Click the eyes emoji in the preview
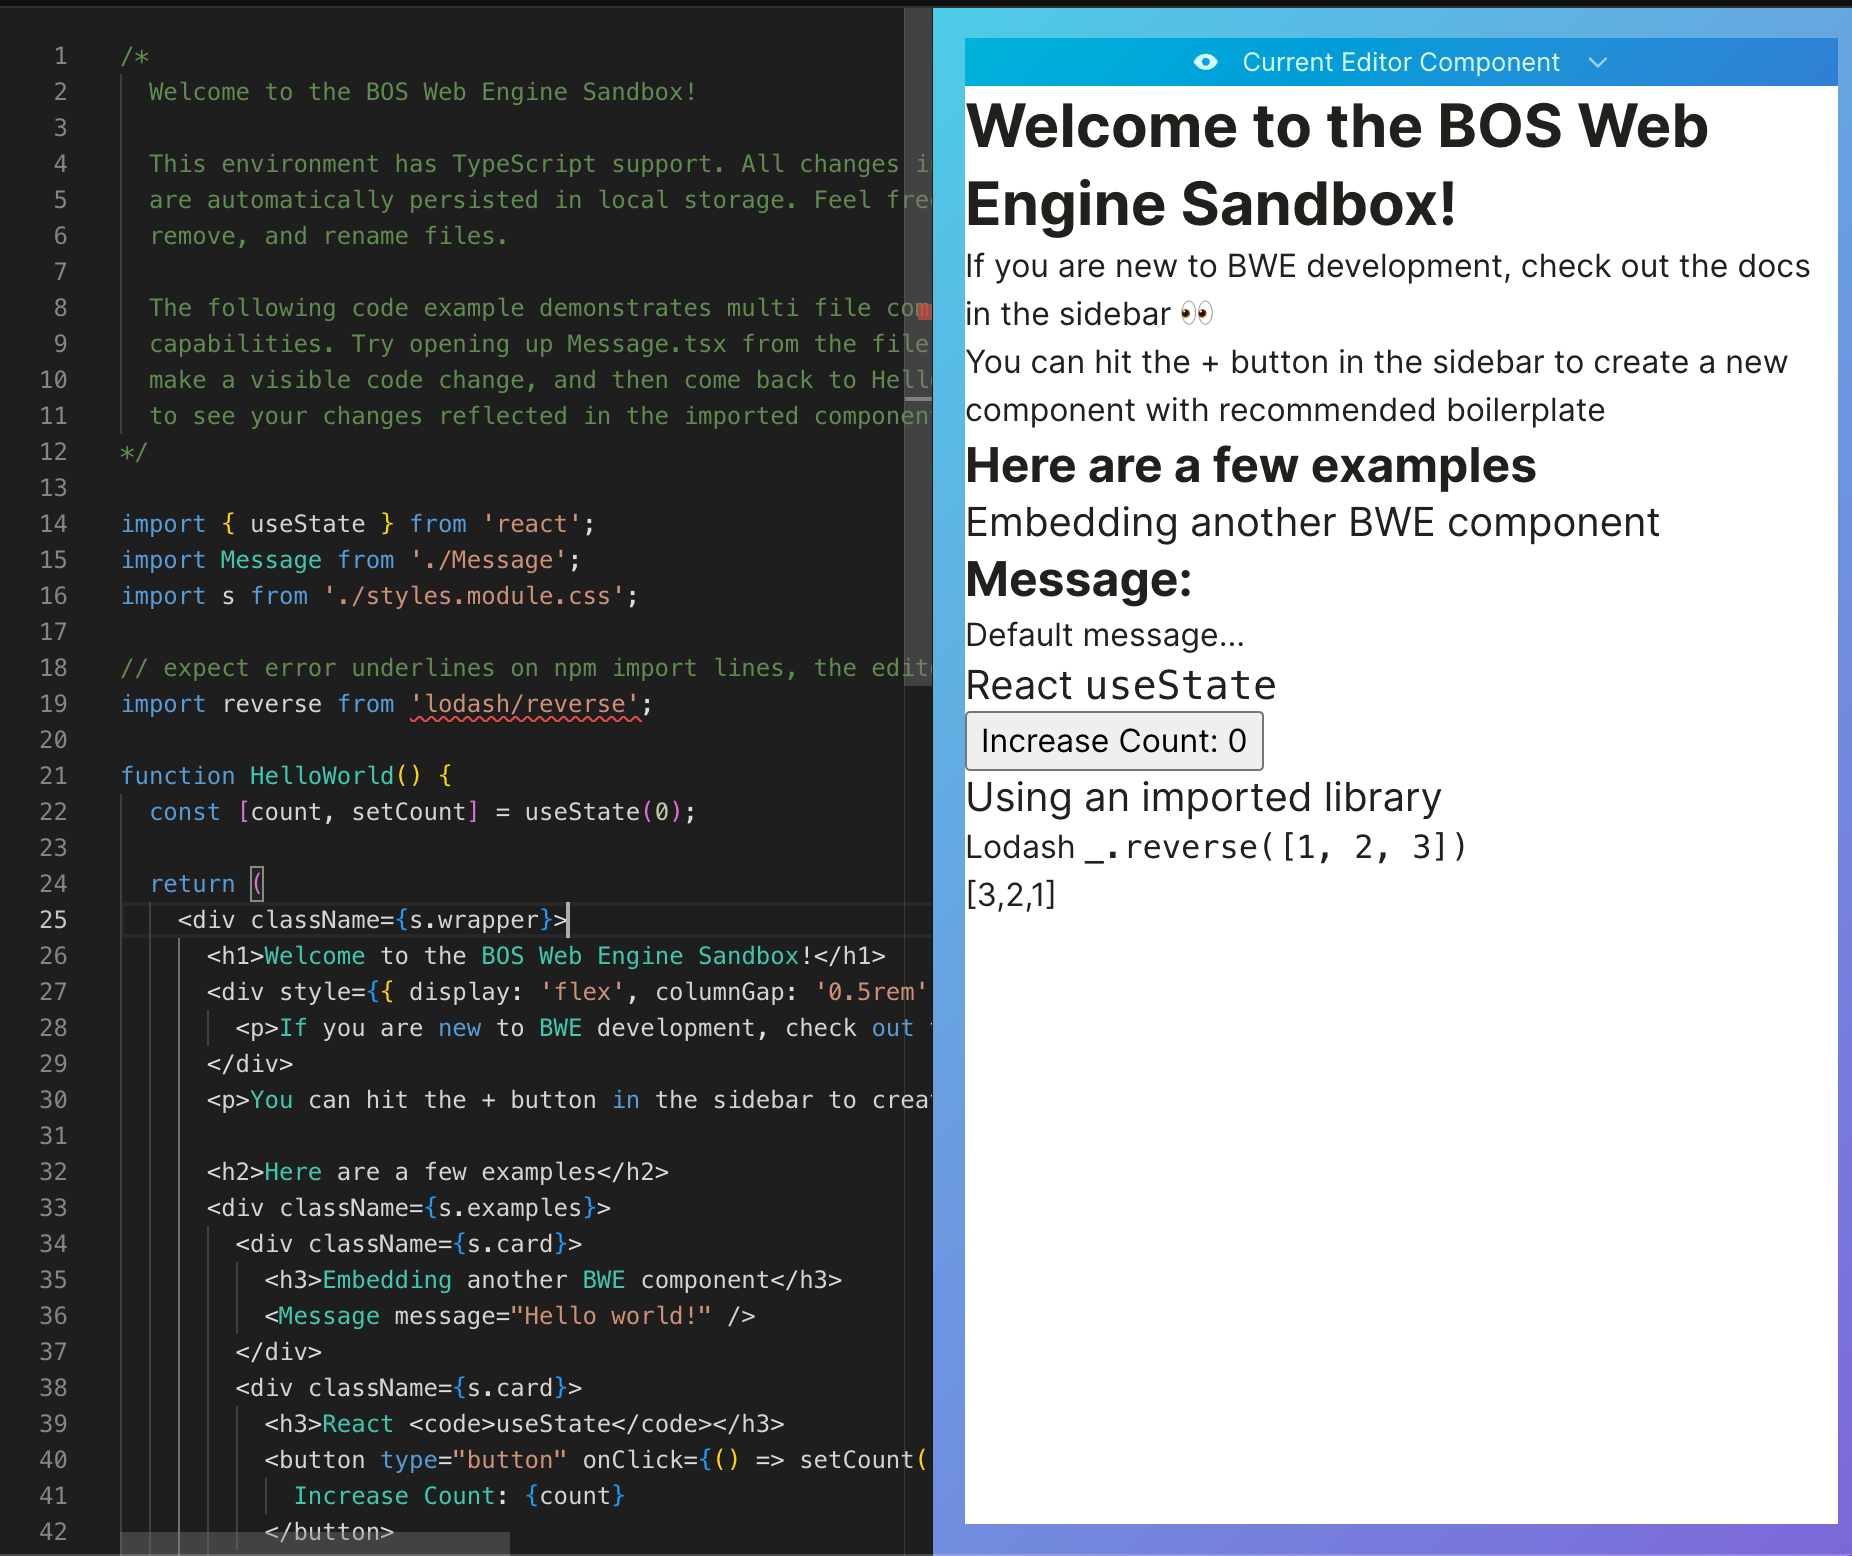The width and height of the screenshot is (1852, 1556). point(1196,314)
